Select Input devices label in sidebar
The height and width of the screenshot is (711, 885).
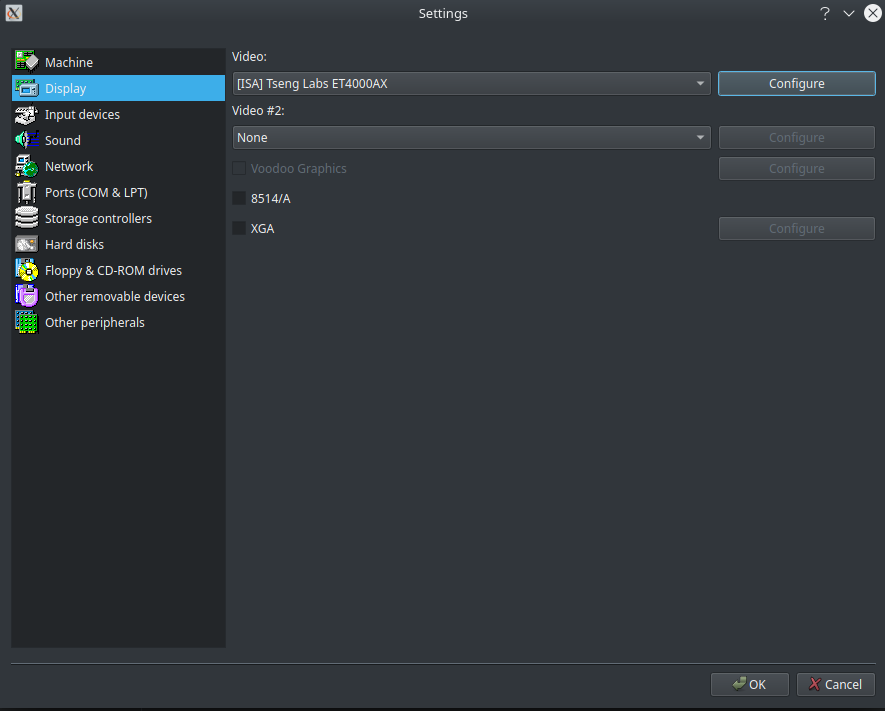(82, 115)
